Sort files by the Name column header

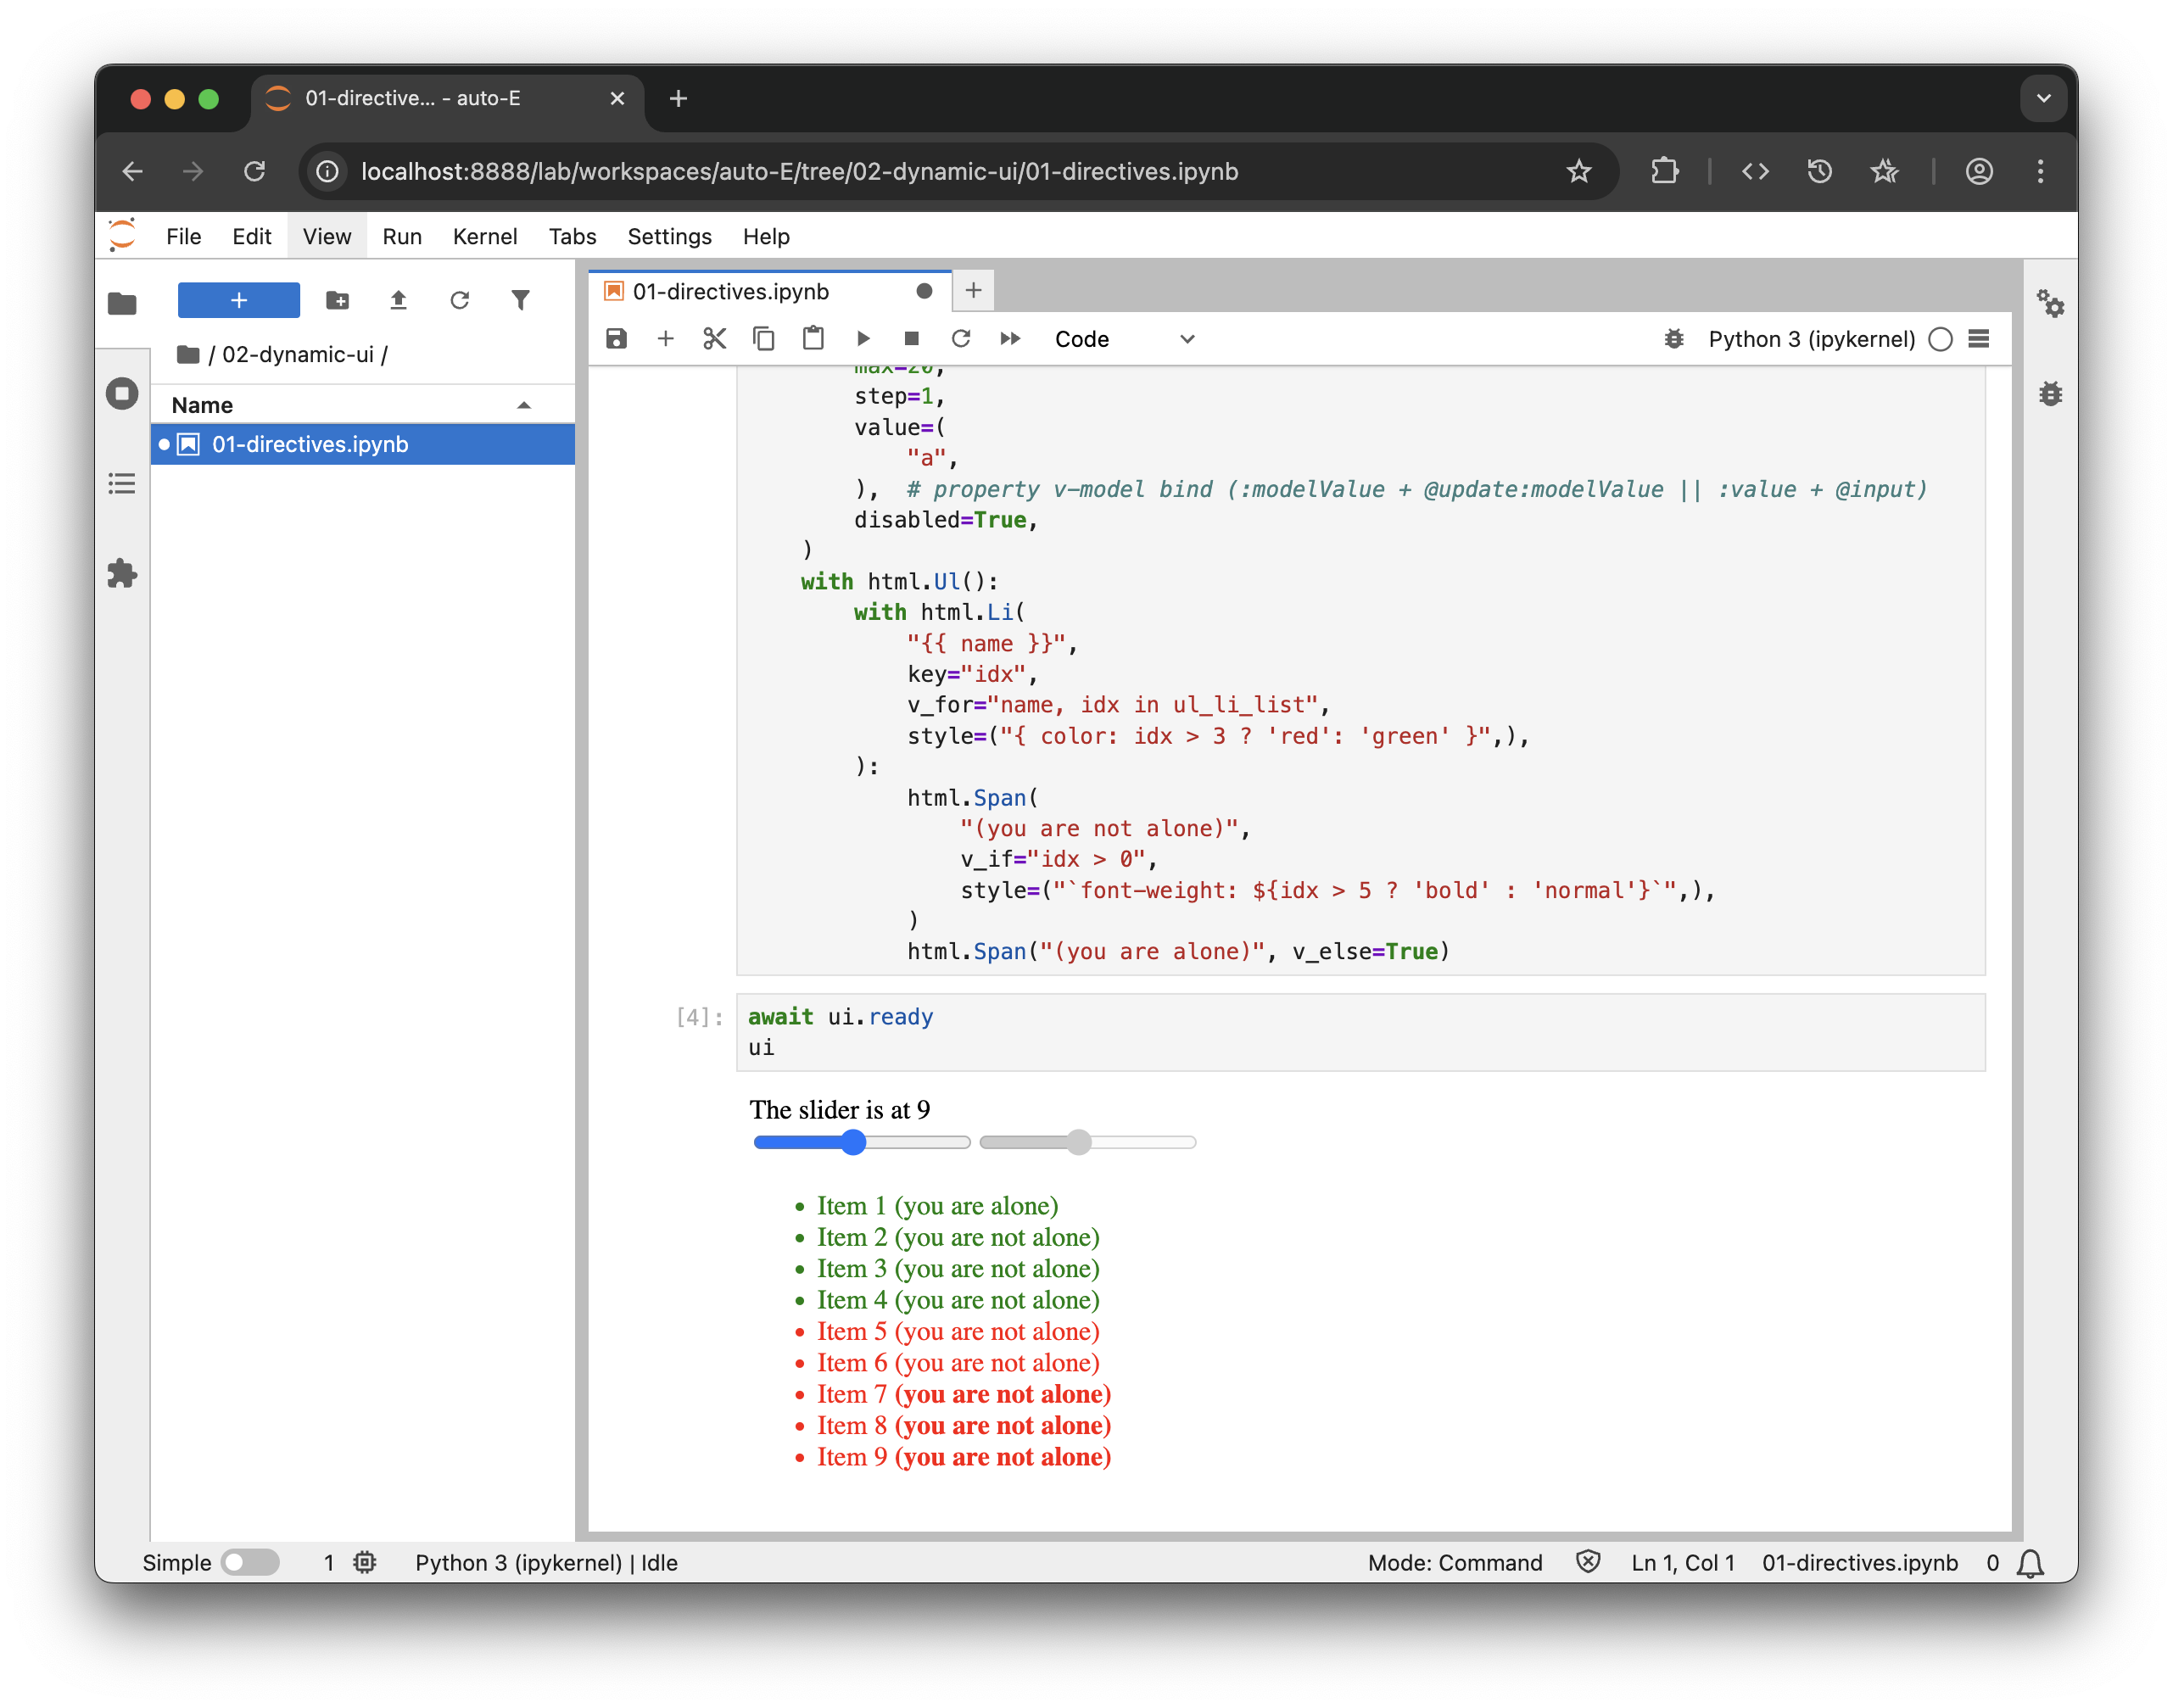[362, 405]
